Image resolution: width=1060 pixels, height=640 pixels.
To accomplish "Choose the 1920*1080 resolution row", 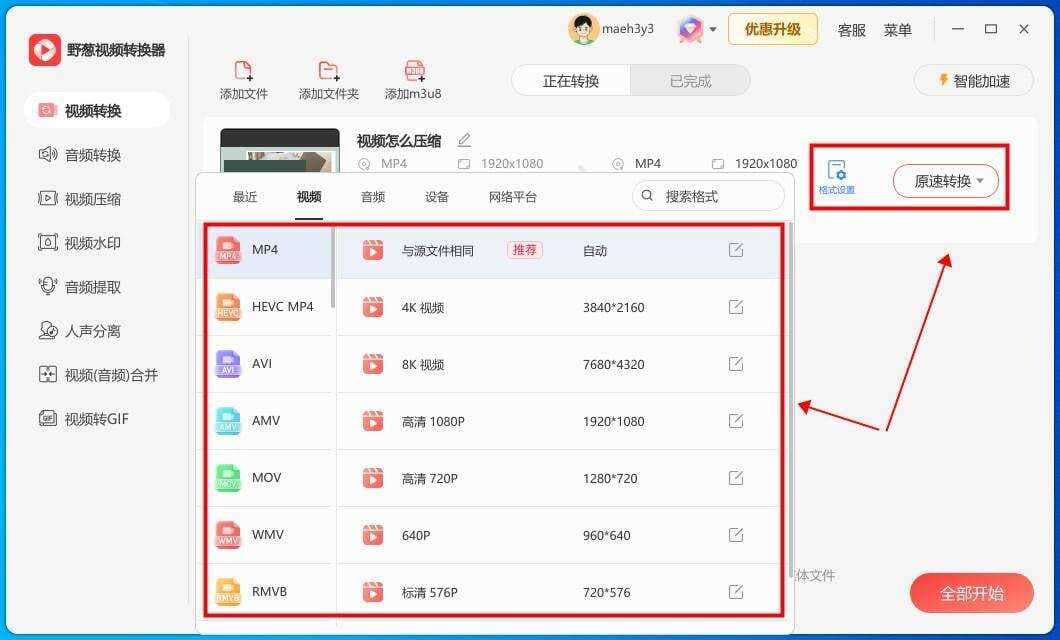I will pyautogui.click(x=559, y=421).
